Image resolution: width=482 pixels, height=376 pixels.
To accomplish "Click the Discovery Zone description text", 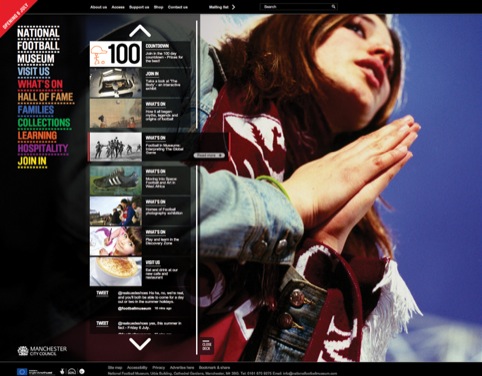I will point(162,242).
